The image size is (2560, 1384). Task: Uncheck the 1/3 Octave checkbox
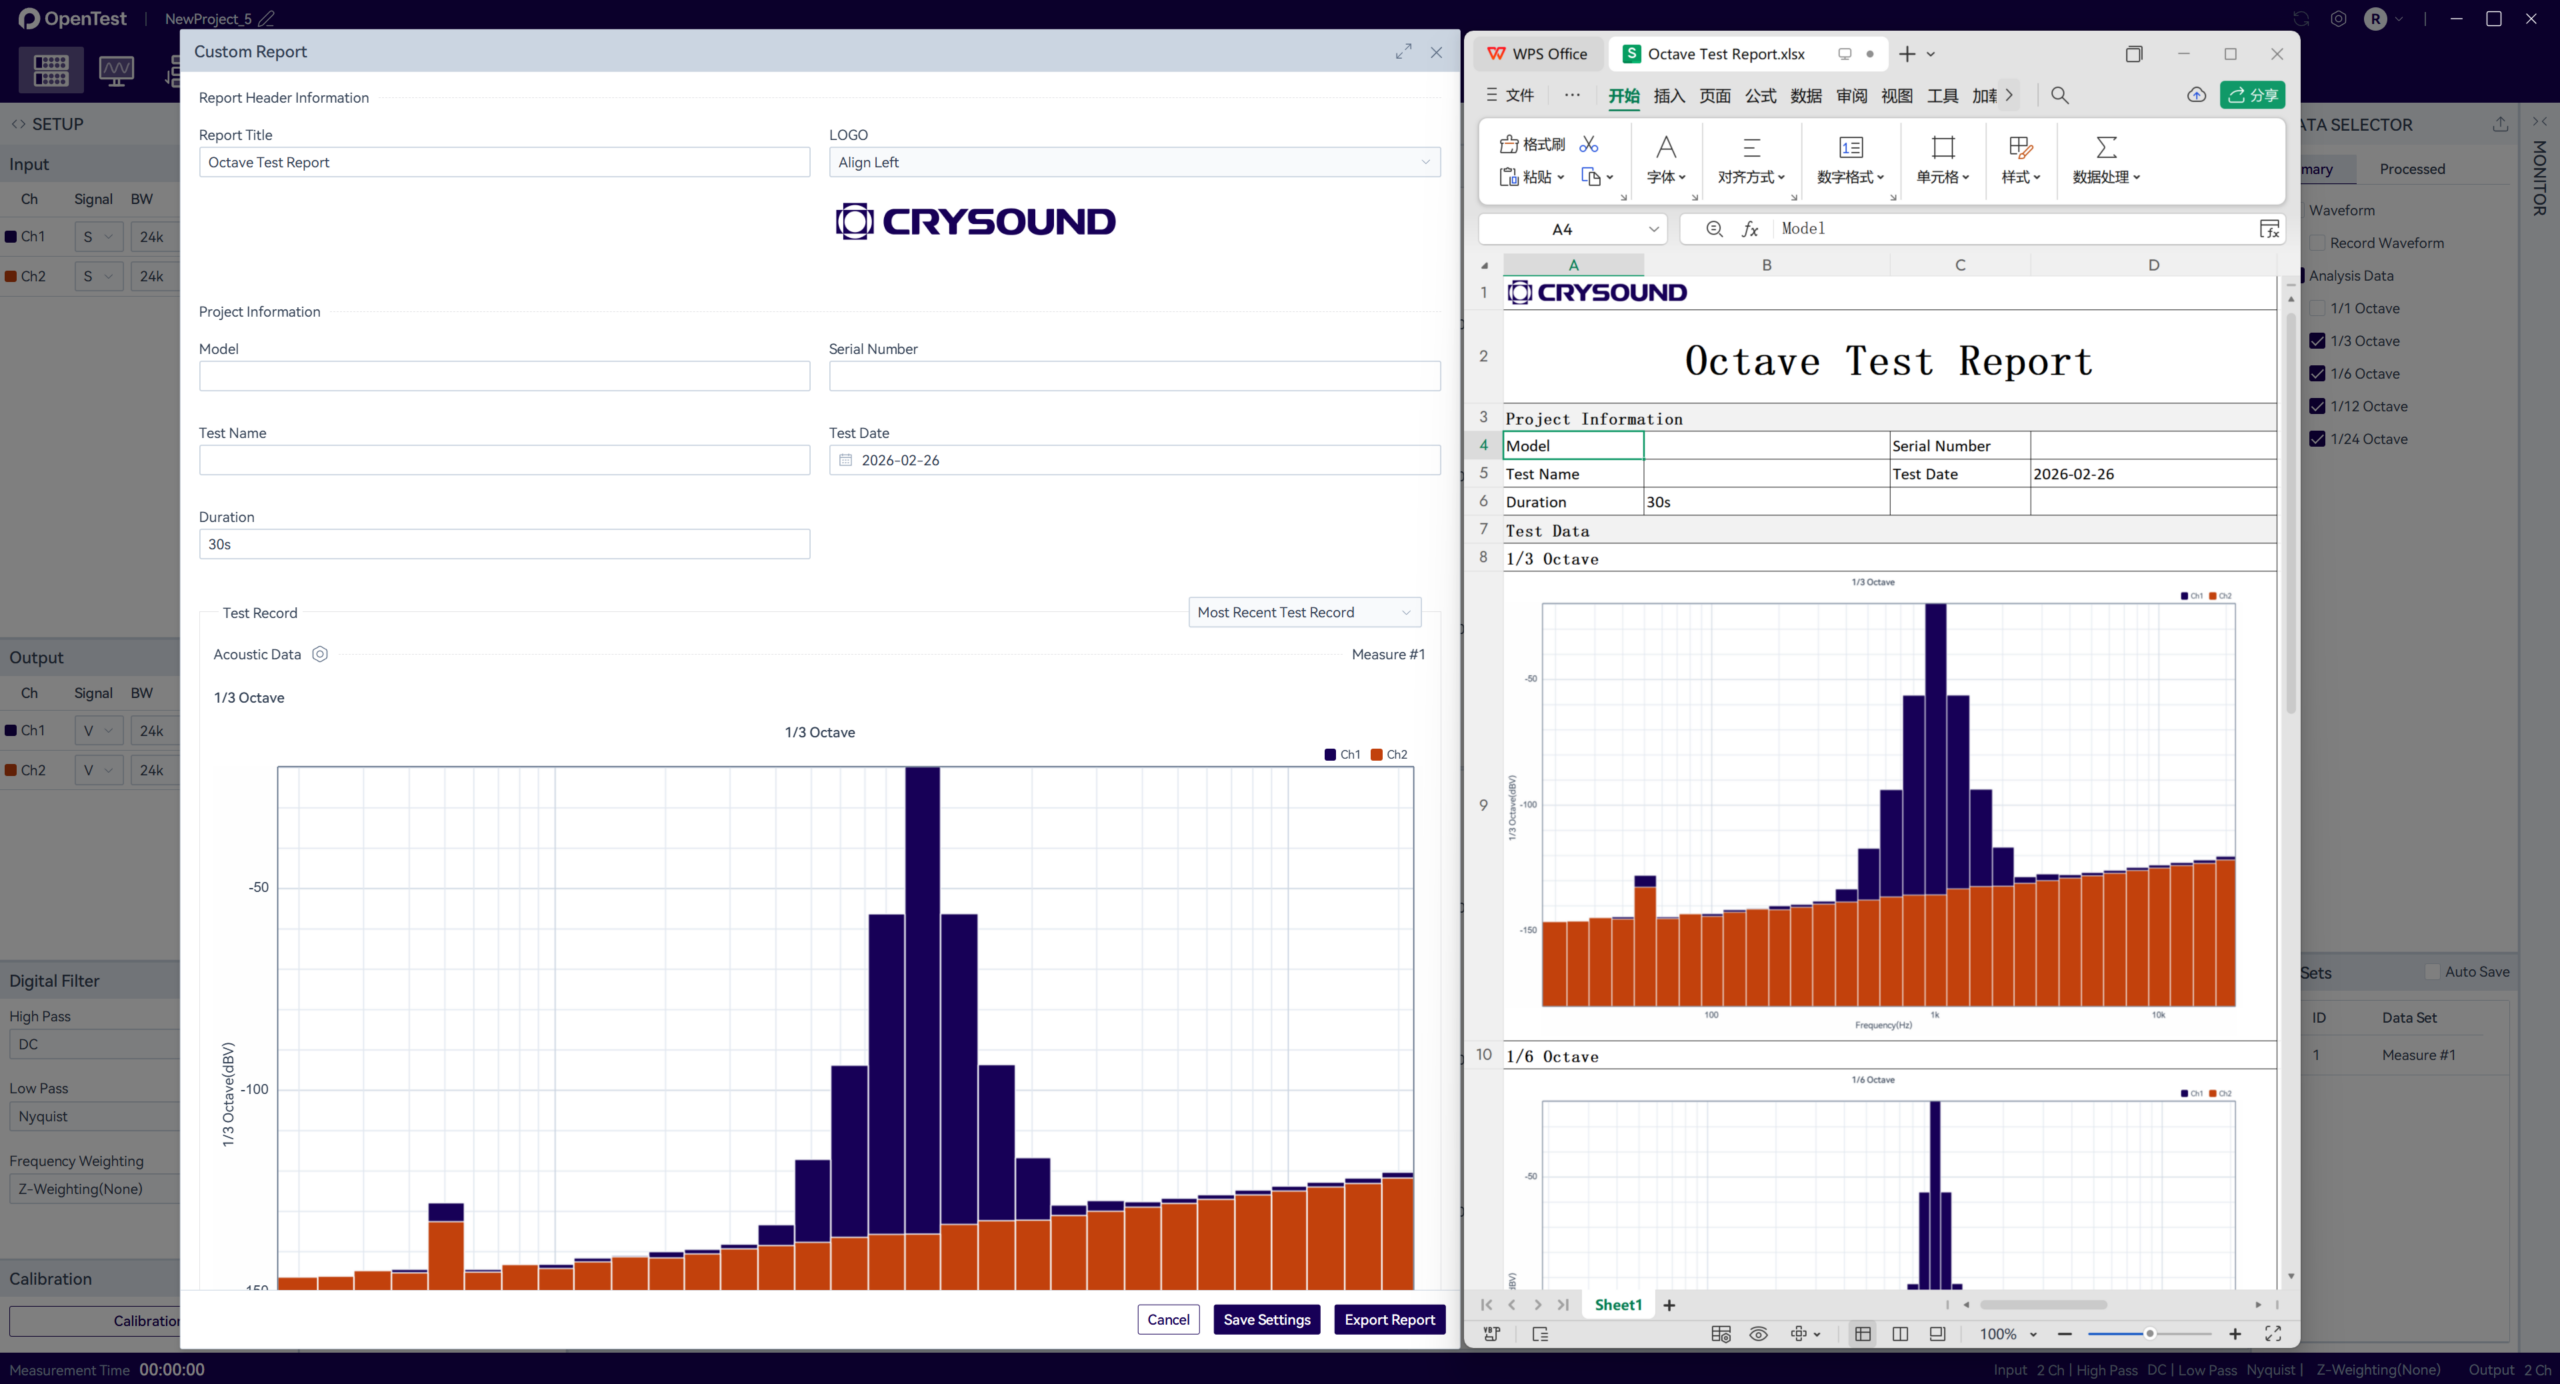[2317, 341]
